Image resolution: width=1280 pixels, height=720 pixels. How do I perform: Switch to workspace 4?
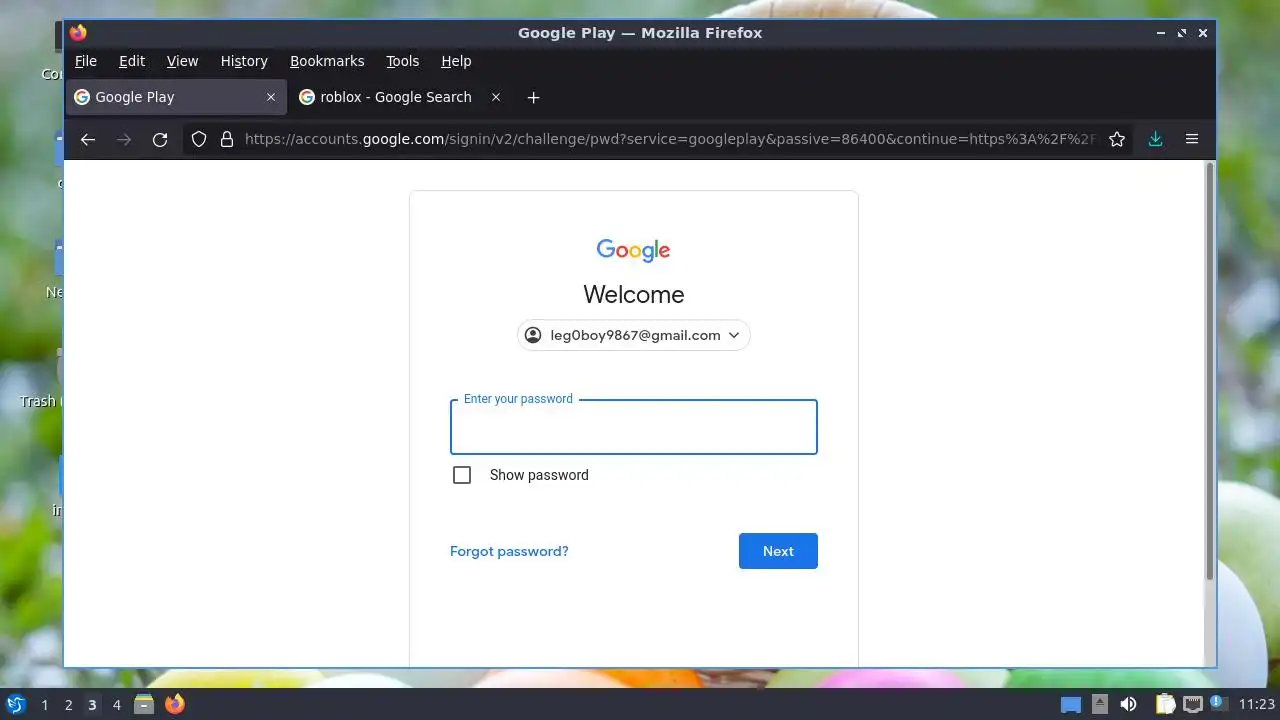pos(116,705)
